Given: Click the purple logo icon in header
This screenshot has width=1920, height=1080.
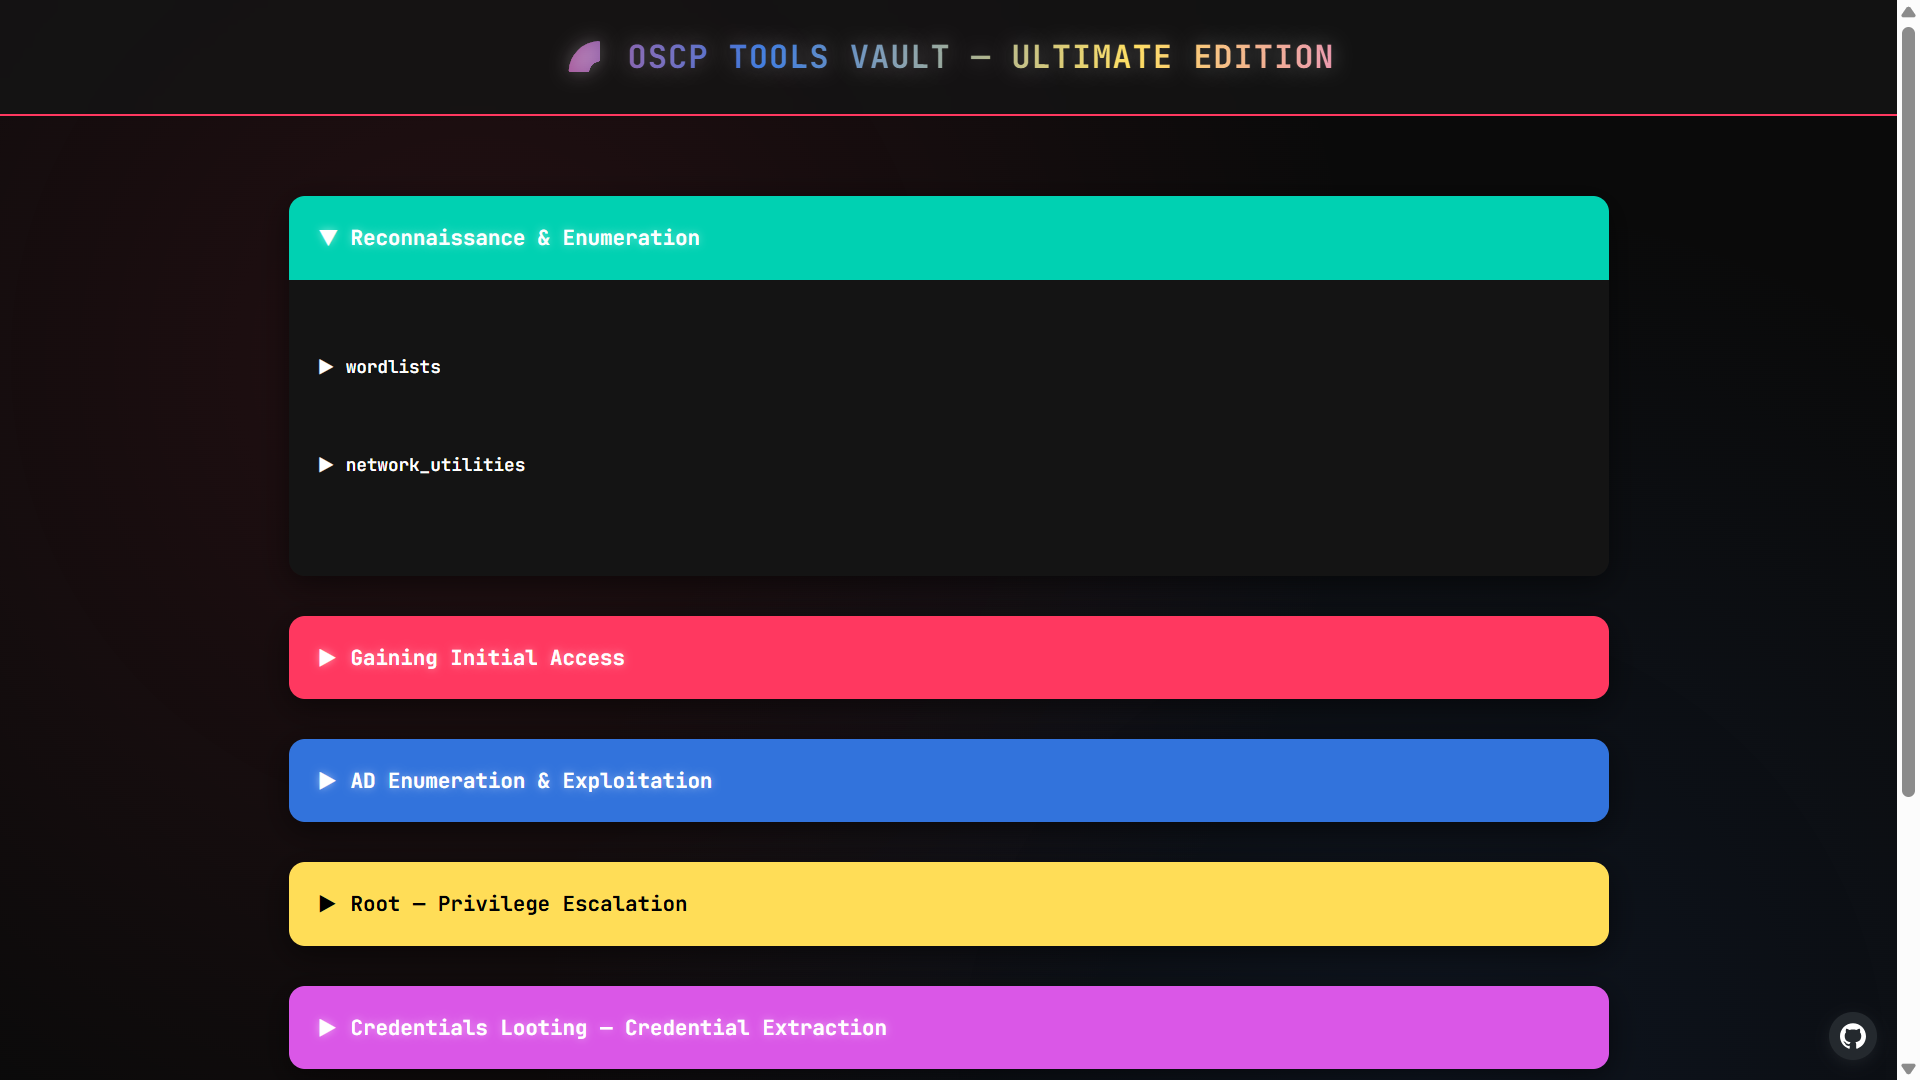Looking at the screenshot, I should coord(585,57).
